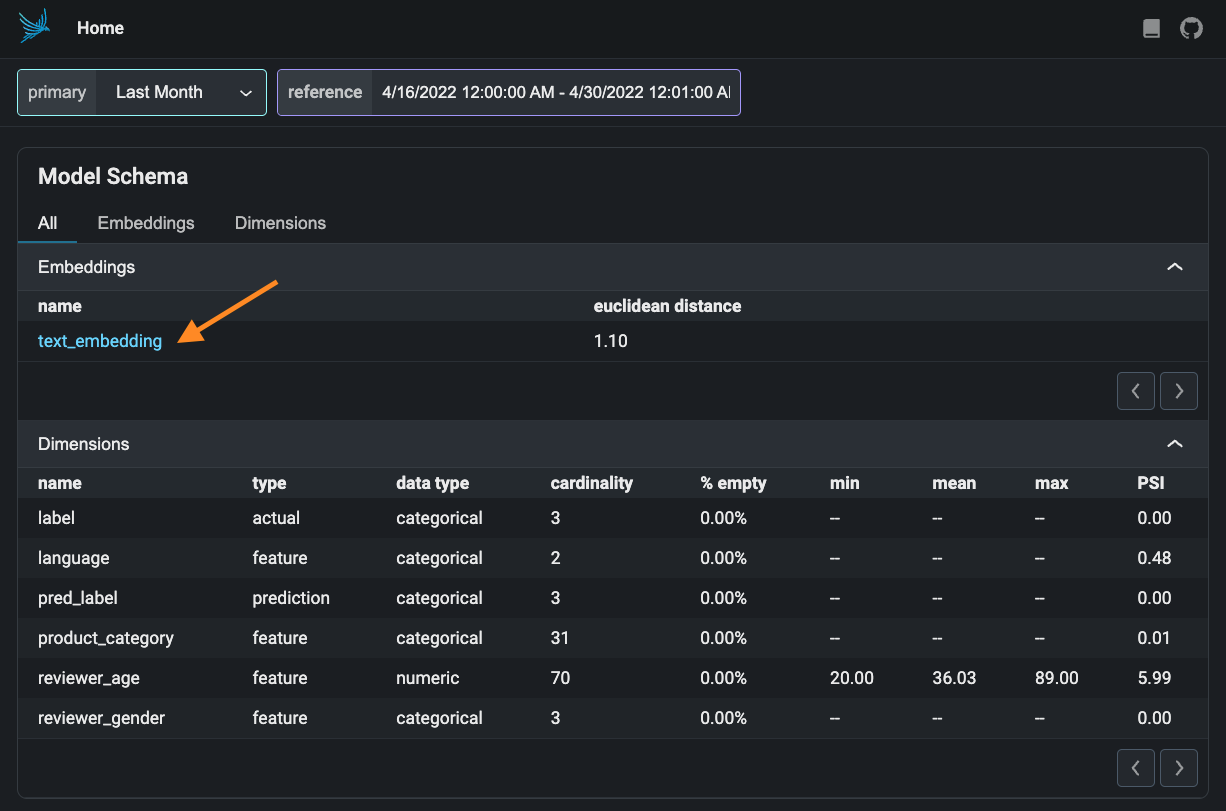Viewport: 1226px width, 811px height.
Task: Select the reviewer_age dimension row
Action: point(89,678)
